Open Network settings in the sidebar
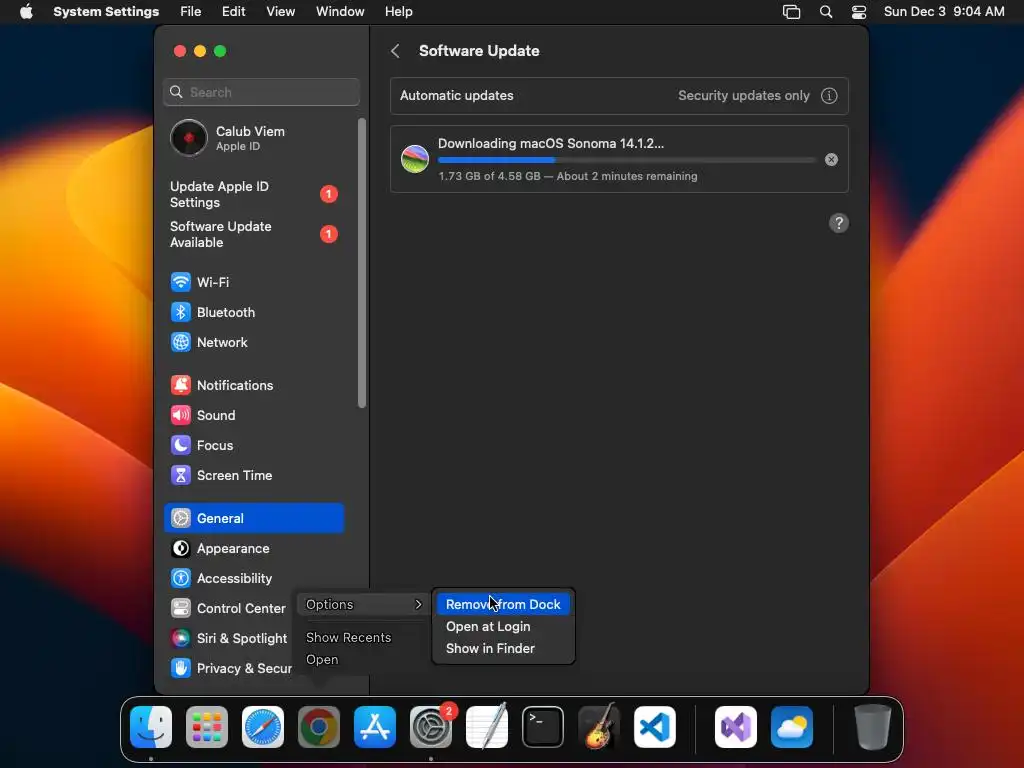 (253, 342)
